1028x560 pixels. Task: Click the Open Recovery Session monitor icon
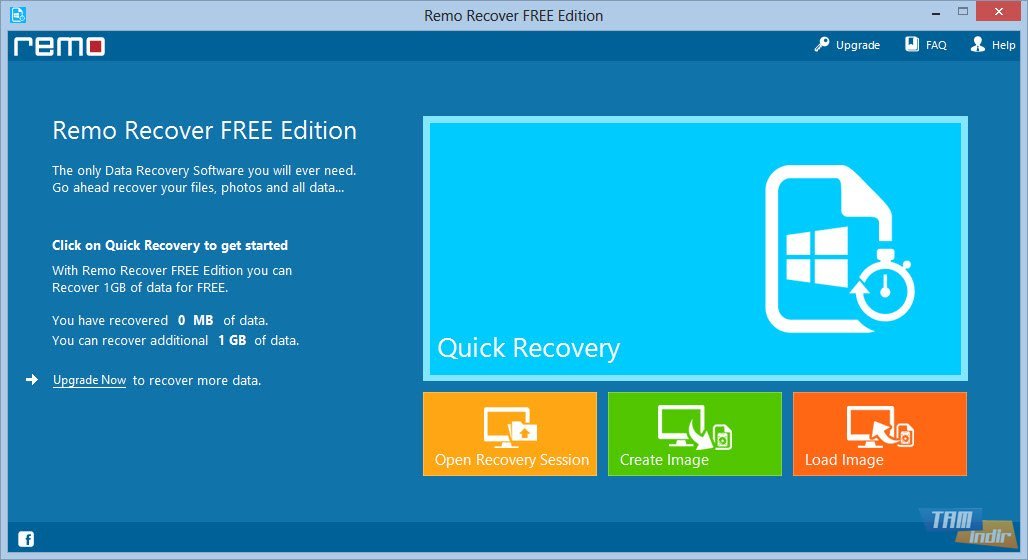point(510,427)
